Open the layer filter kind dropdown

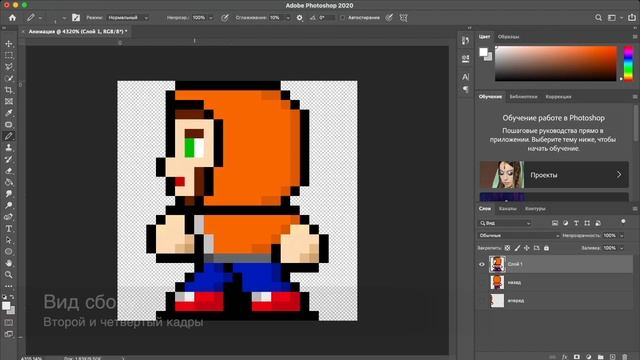point(505,223)
